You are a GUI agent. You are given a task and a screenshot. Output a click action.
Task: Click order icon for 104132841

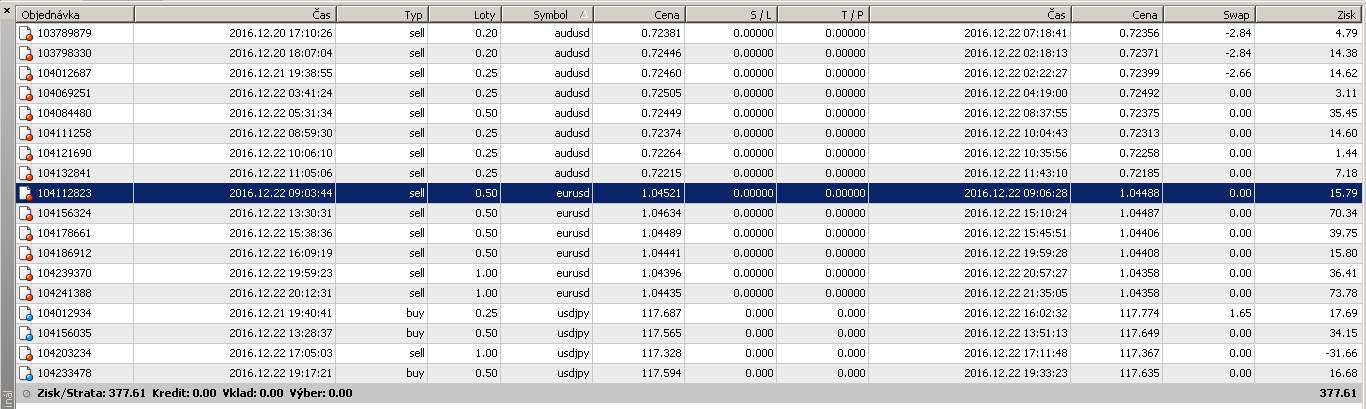[26, 173]
